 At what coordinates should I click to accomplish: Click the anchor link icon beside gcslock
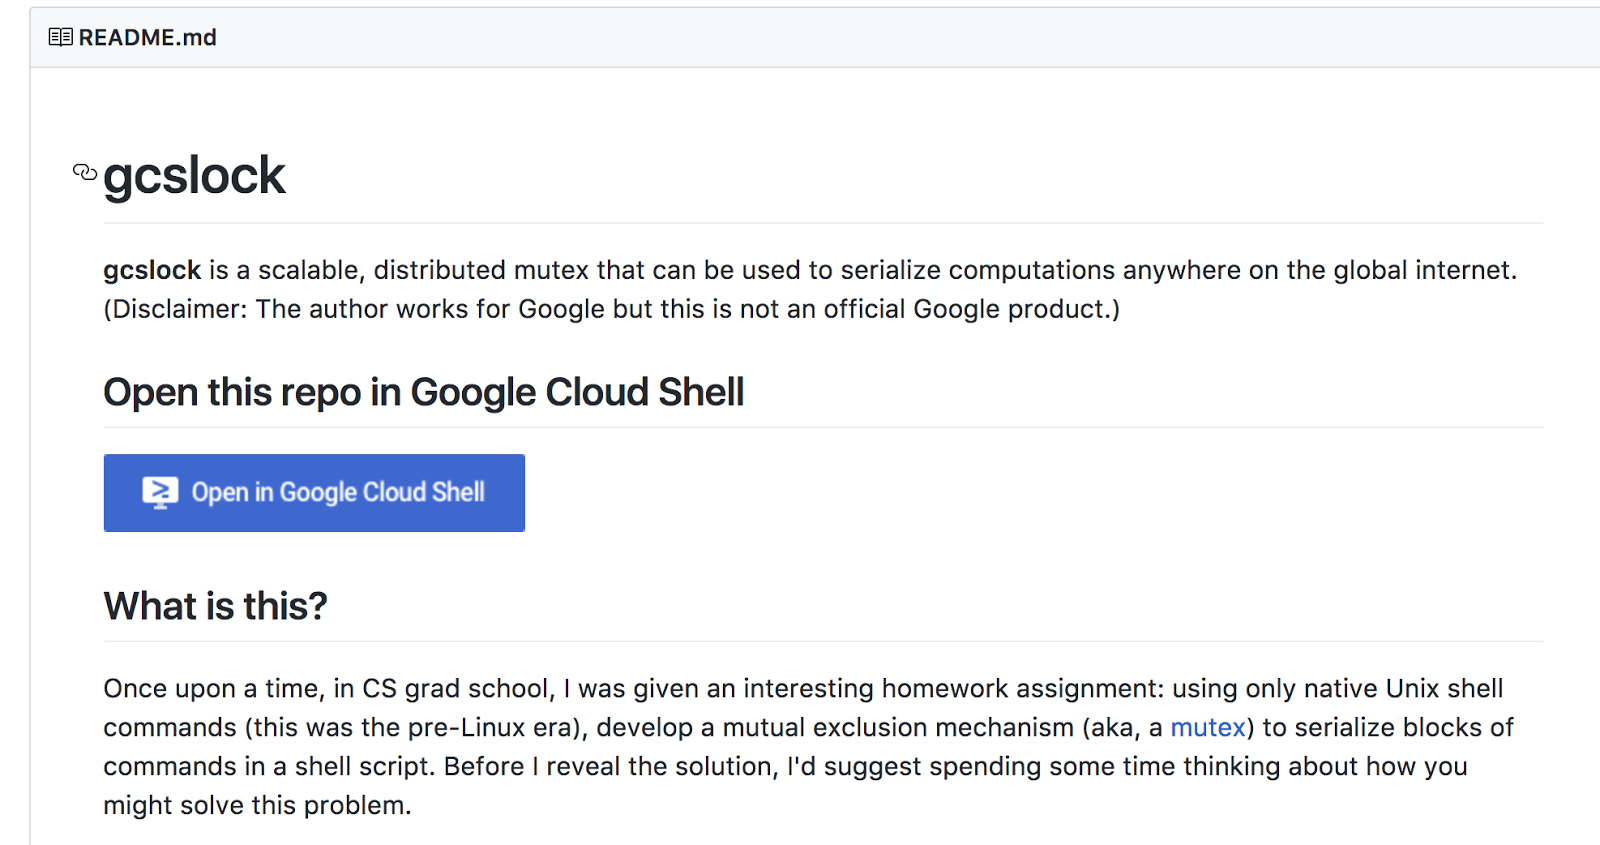[85, 172]
